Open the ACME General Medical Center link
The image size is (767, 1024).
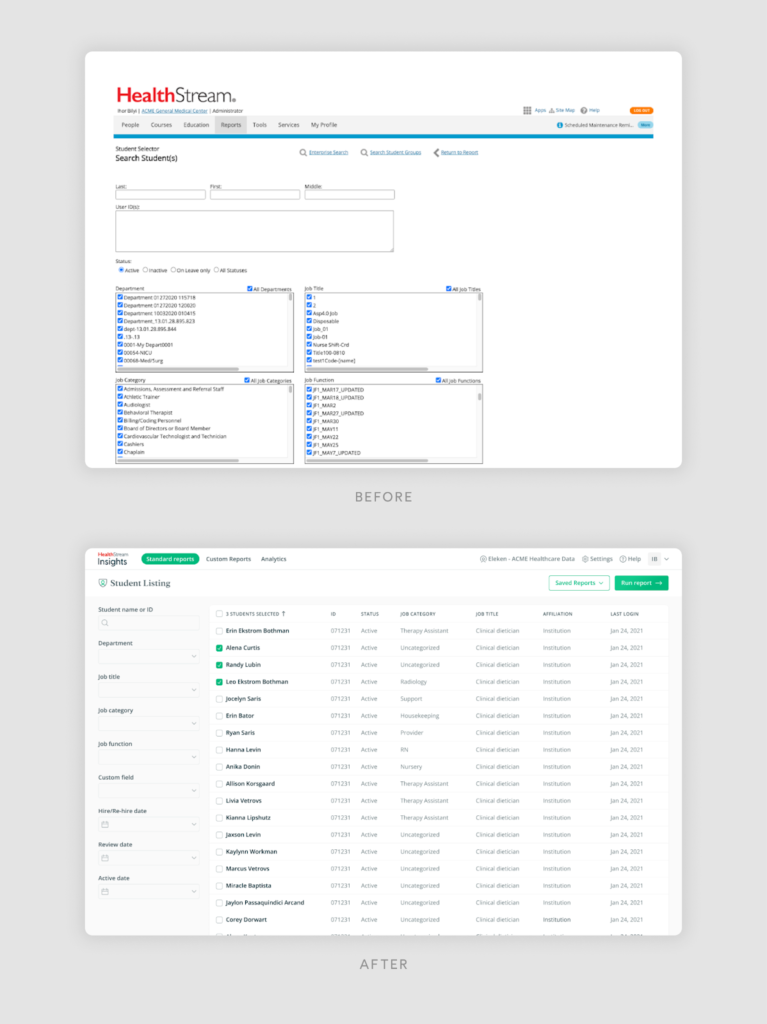[x=174, y=111]
